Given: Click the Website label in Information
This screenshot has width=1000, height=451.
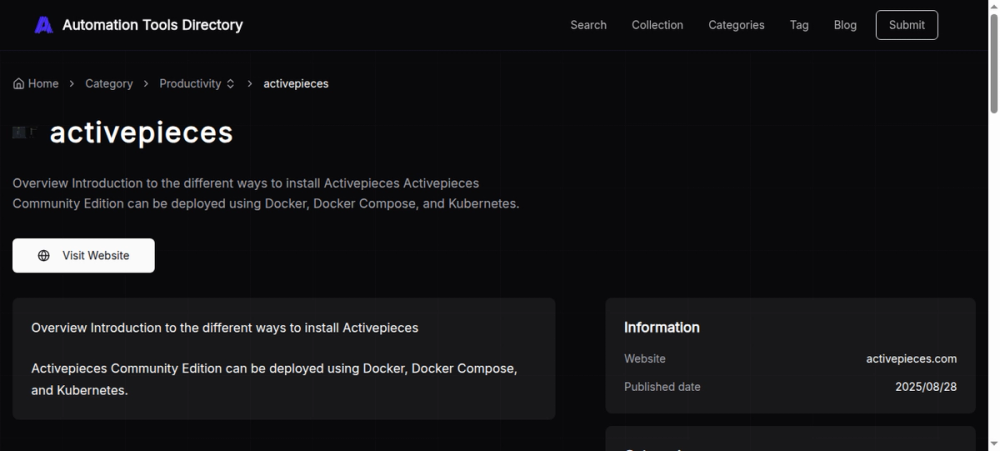Looking at the screenshot, I should [x=645, y=359].
